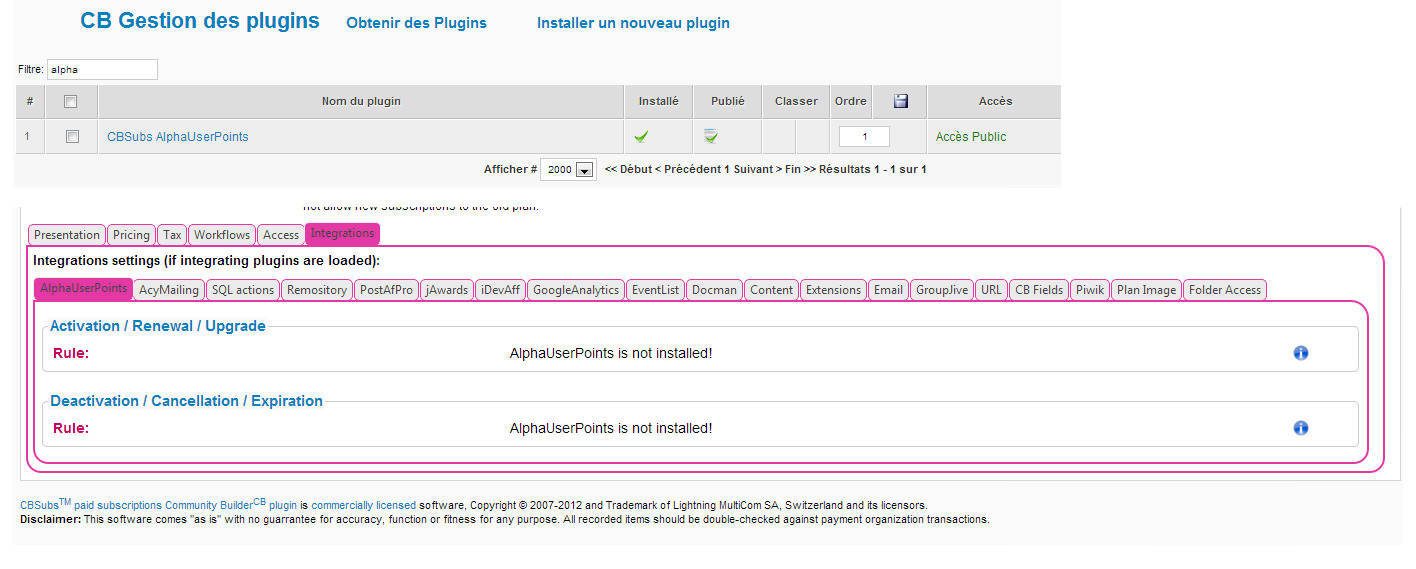Image resolution: width=1416 pixels, height=569 pixels.
Task: Switch to the GoogleAnalytics sub-tab
Action: coord(576,290)
